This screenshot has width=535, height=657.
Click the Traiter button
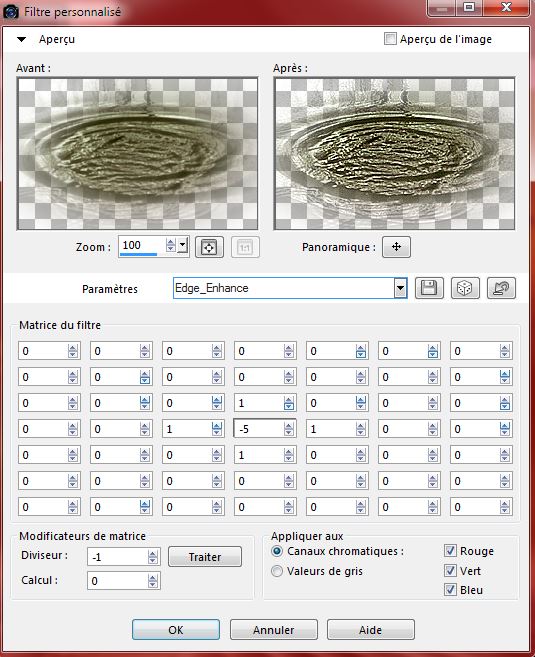click(x=205, y=557)
